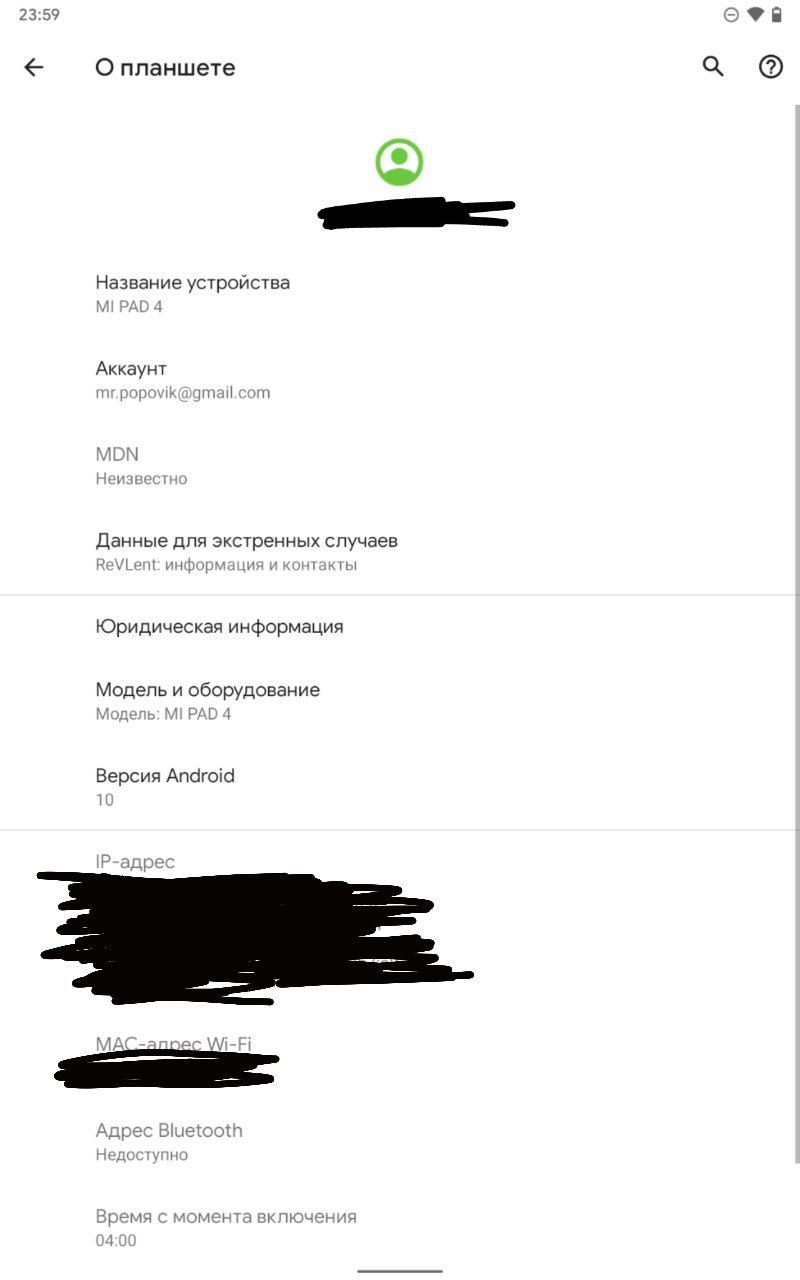This screenshot has width=800, height=1280.
Task: Open the help question mark icon
Action: pyautogui.click(x=770, y=67)
